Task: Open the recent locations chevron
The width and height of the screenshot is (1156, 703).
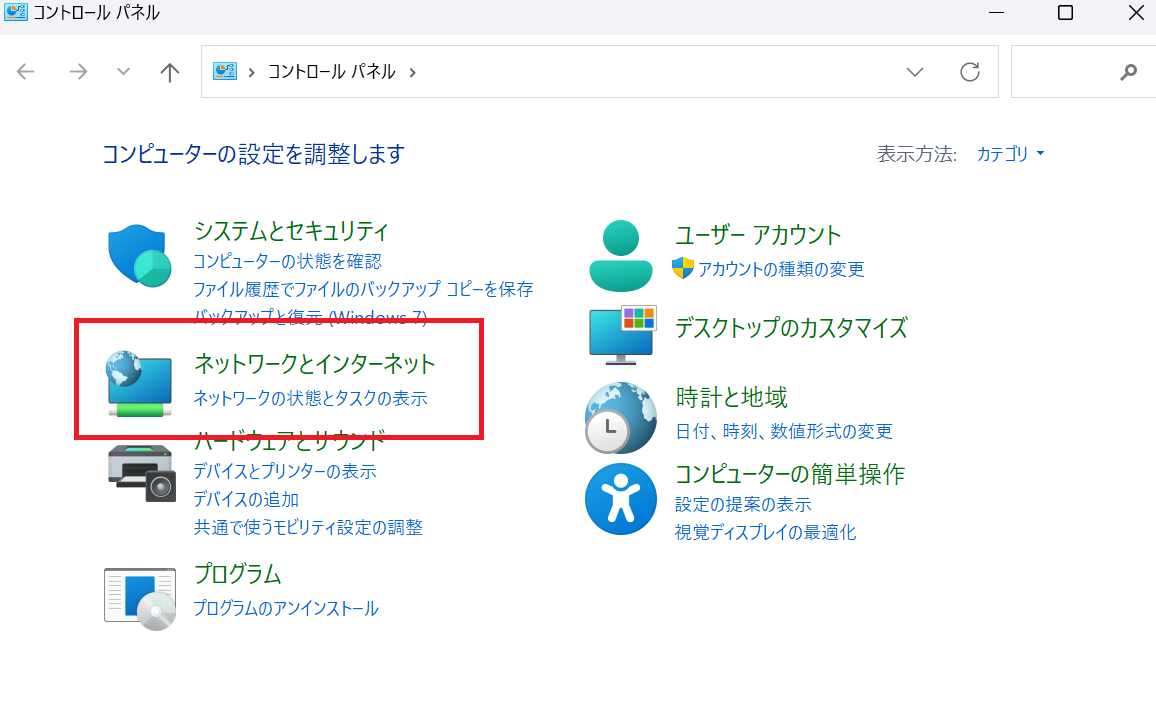Action: pos(124,72)
